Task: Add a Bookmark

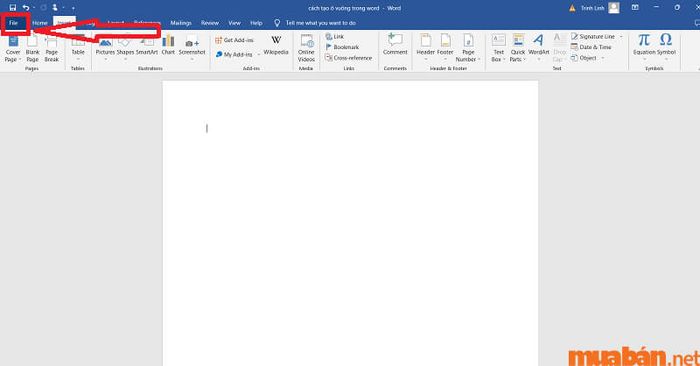Action: [342, 47]
